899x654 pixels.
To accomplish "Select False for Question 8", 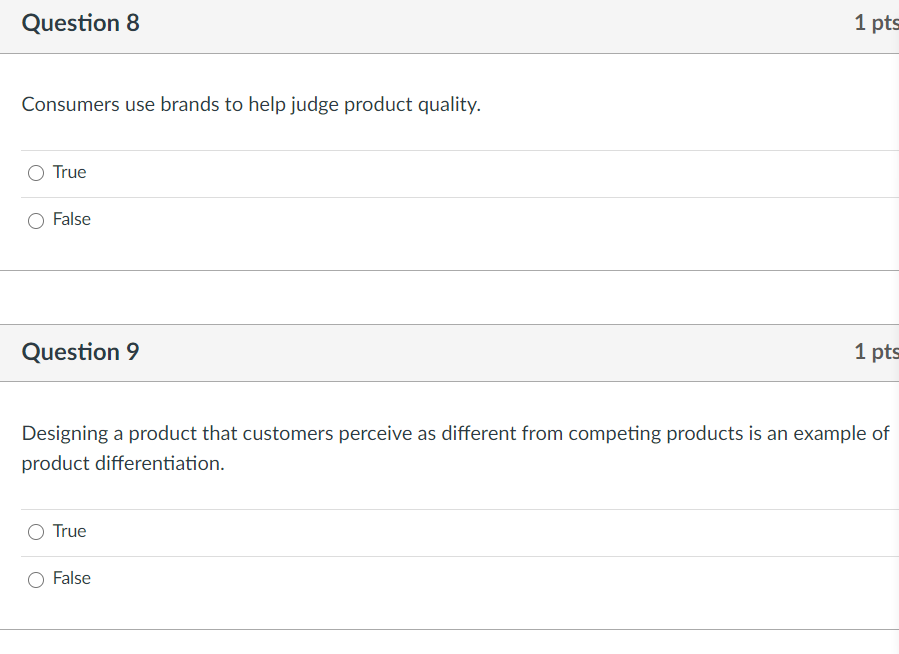I will click(35, 220).
